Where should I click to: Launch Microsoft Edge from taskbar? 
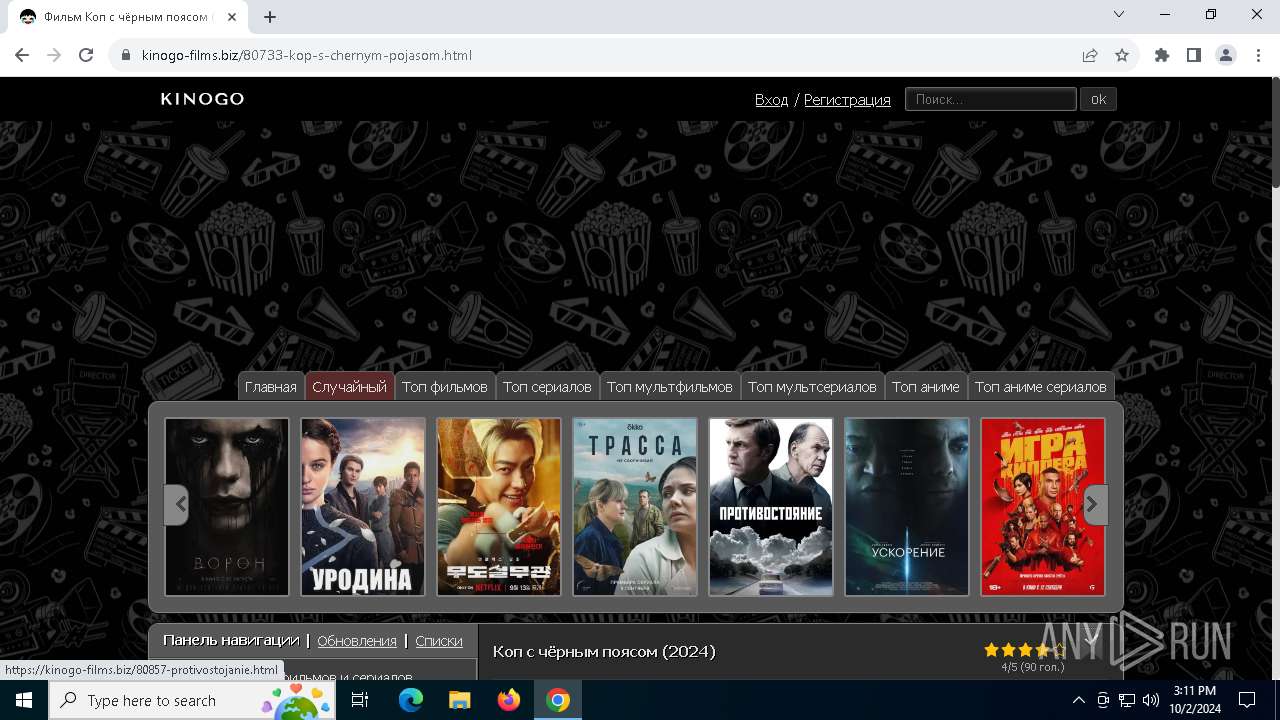coord(411,700)
